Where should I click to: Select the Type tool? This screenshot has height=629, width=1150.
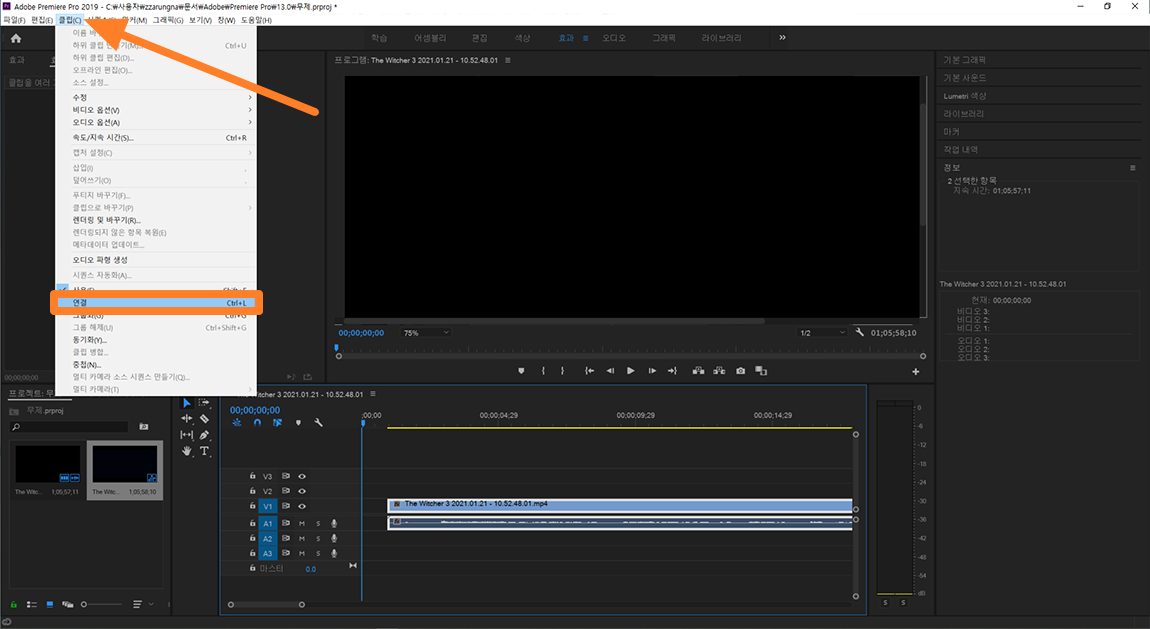coord(205,451)
